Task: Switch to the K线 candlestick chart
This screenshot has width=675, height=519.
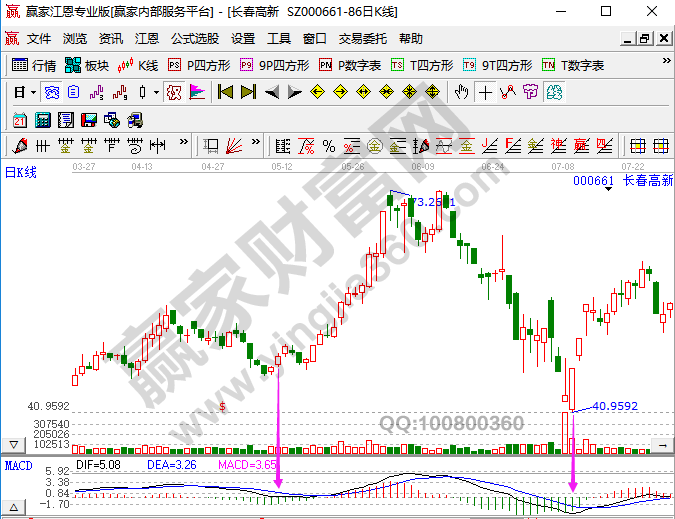Action: pos(138,66)
